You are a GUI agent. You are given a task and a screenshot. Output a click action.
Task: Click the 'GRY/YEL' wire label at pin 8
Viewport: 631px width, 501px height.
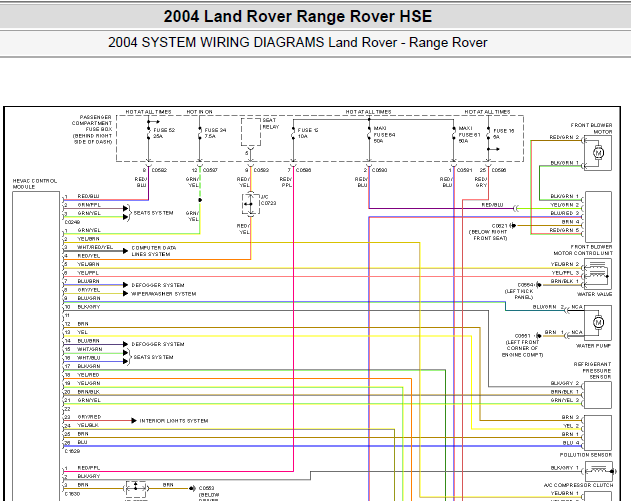point(89,290)
